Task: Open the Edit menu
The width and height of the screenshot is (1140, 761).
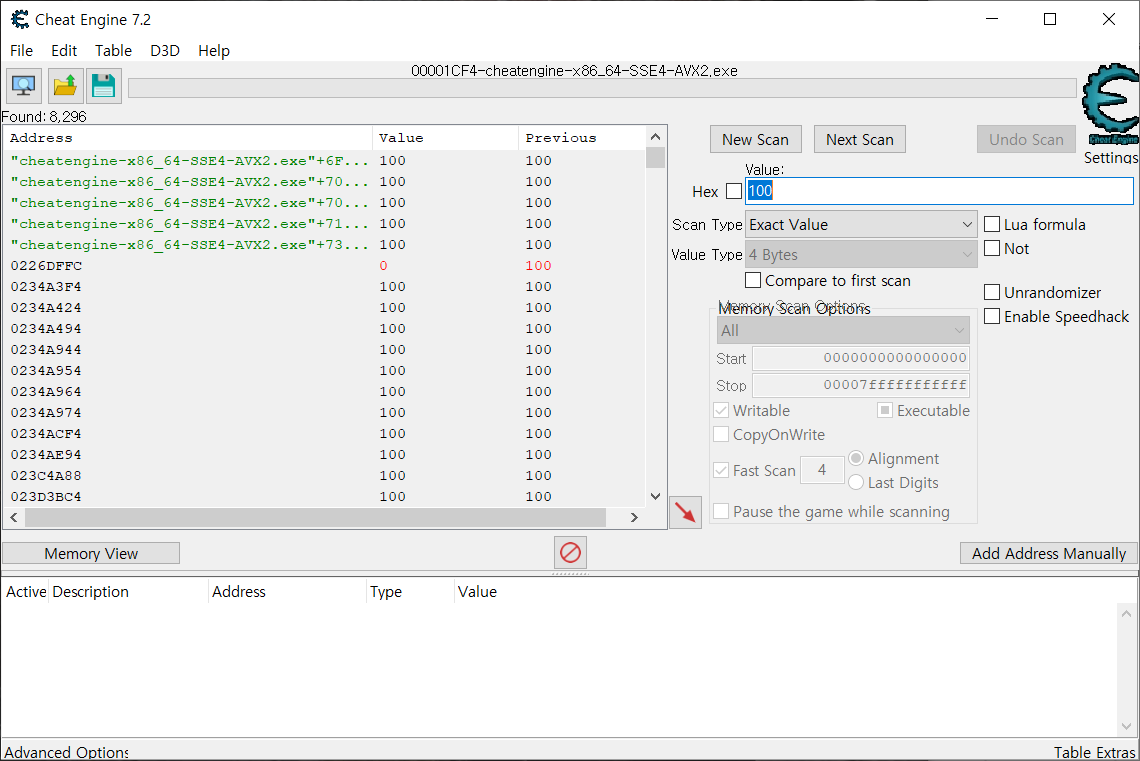Action: click(64, 51)
